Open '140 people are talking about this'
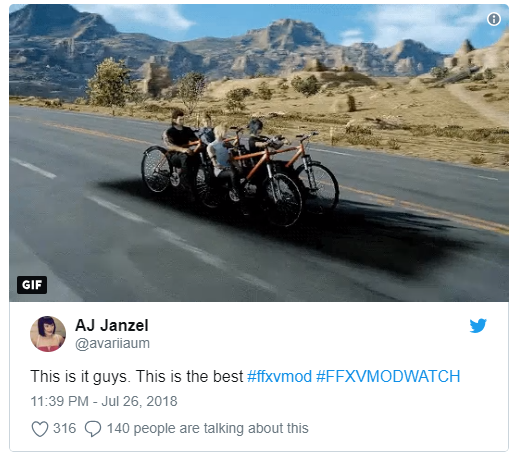This screenshot has width=517, height=457. click(208, 429)
